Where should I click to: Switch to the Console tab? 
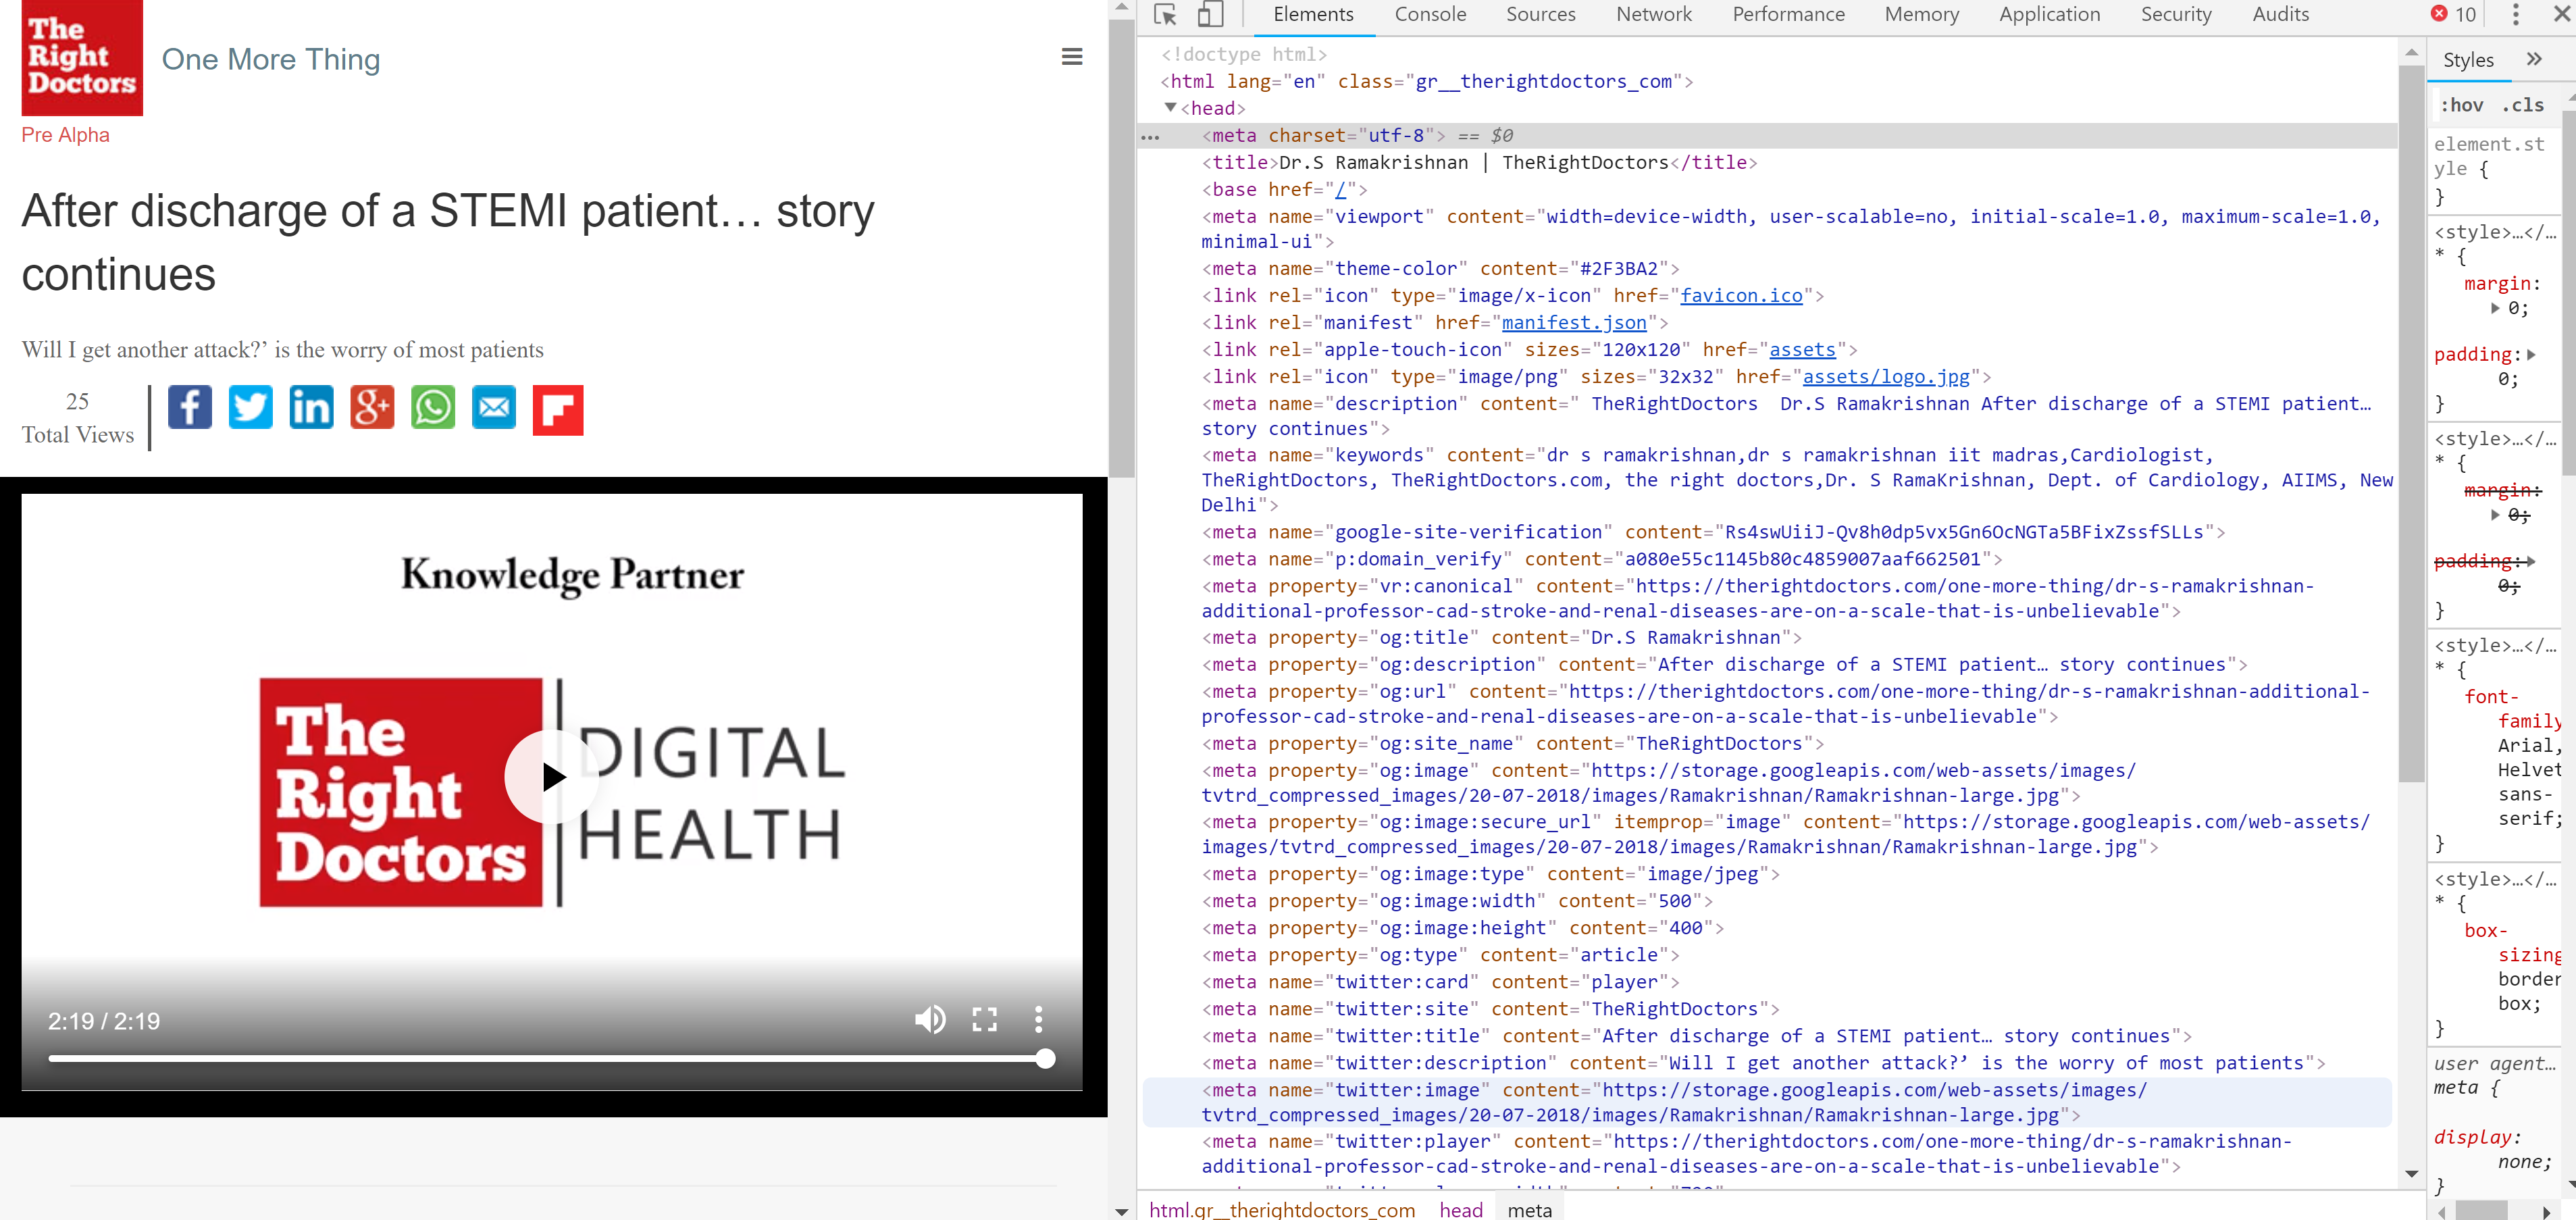tap(1429, 15)
